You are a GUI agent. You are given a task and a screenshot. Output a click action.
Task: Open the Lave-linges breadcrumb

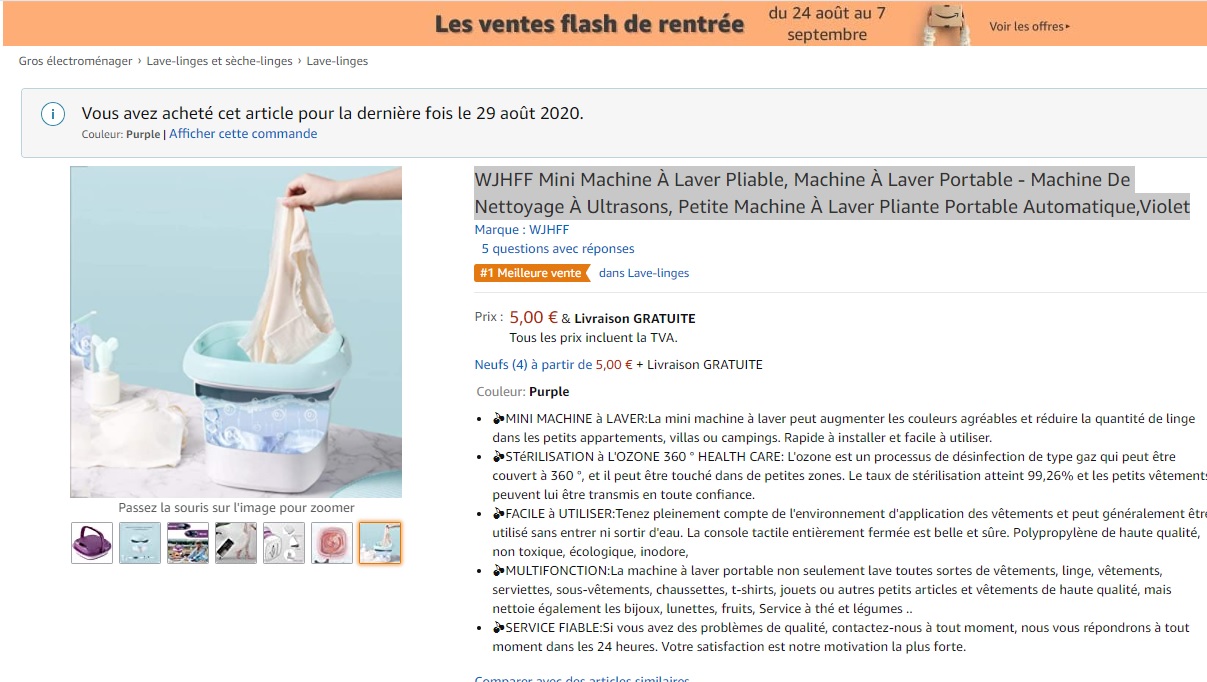pos(337,61)
